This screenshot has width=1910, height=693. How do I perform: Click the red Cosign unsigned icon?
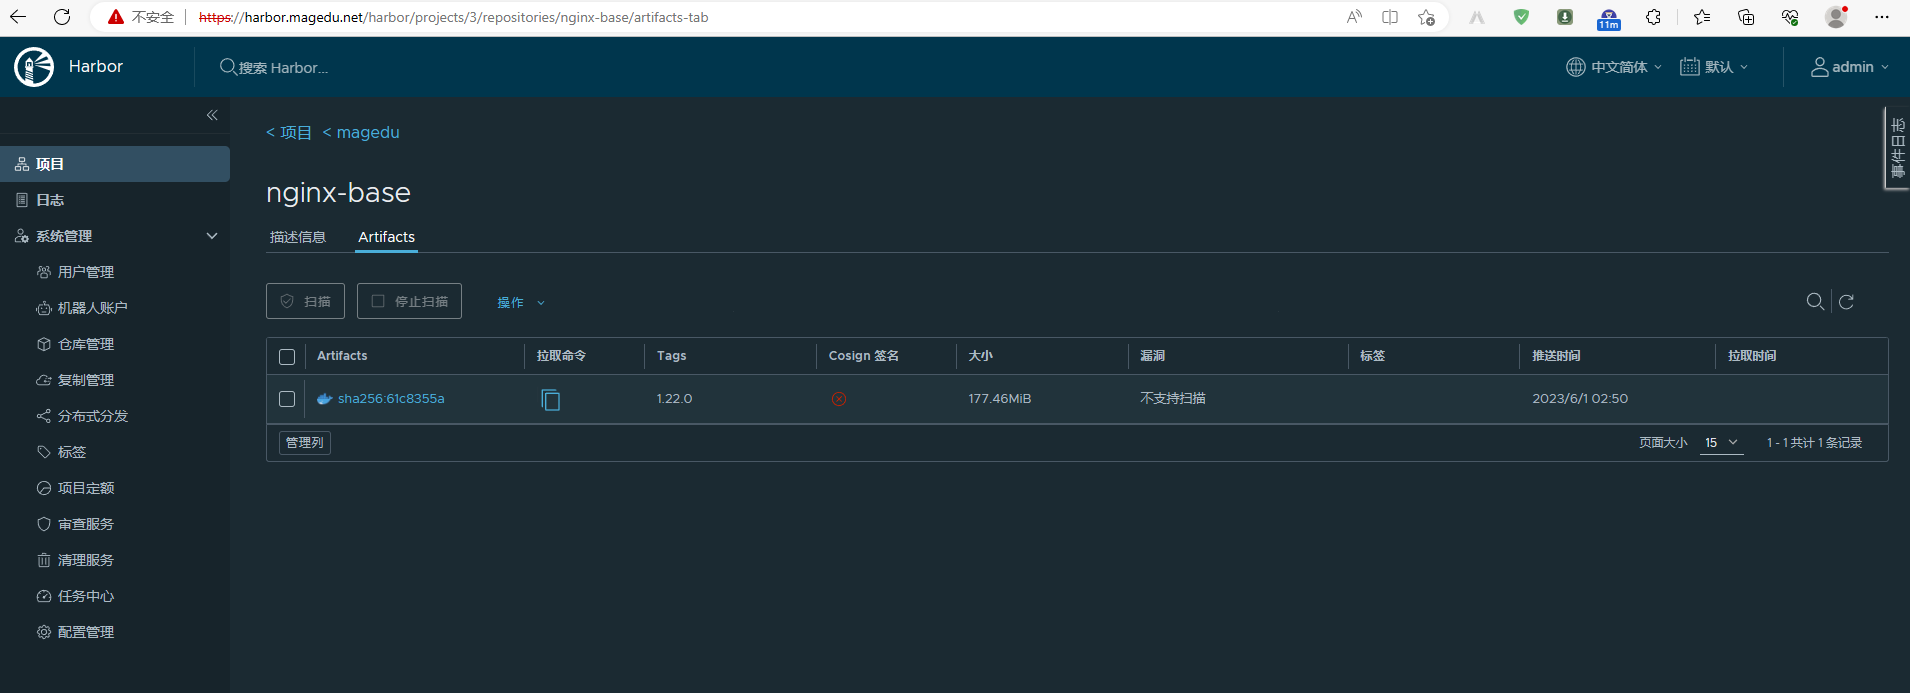(839, 399)
